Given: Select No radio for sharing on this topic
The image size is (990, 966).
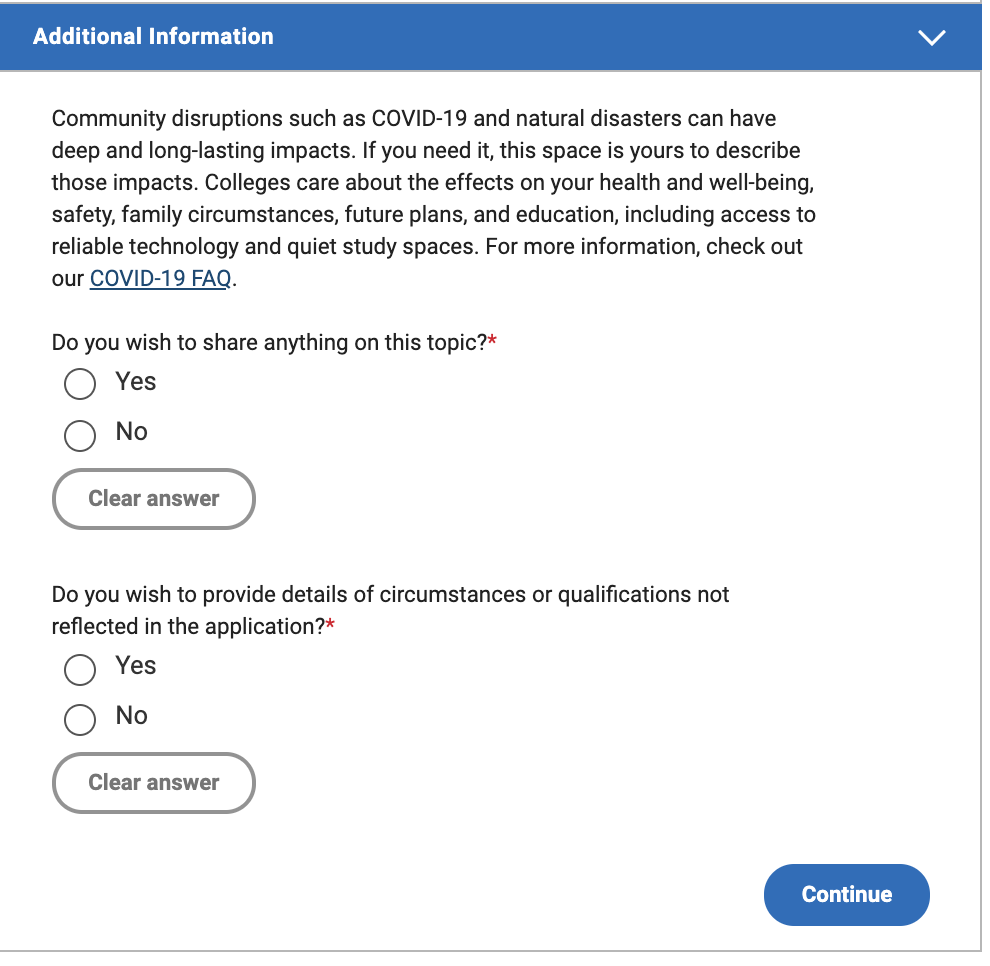Looking at the screenshot, I should coord(80,438).
